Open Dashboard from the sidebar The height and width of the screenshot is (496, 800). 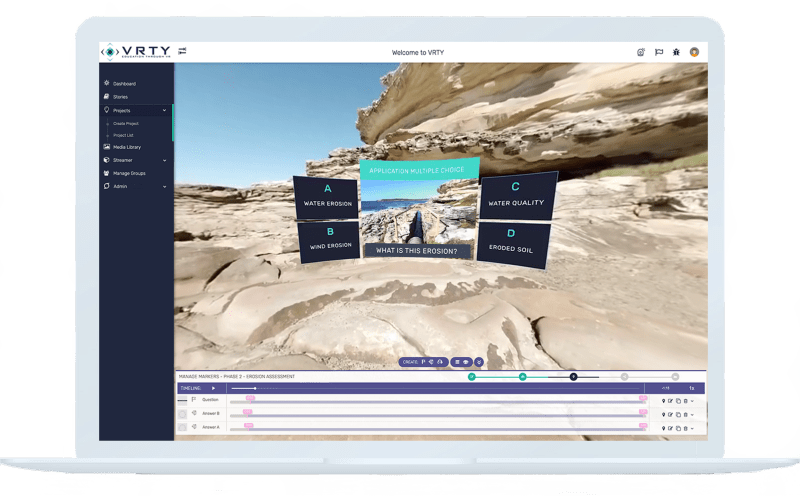point(124,84)
